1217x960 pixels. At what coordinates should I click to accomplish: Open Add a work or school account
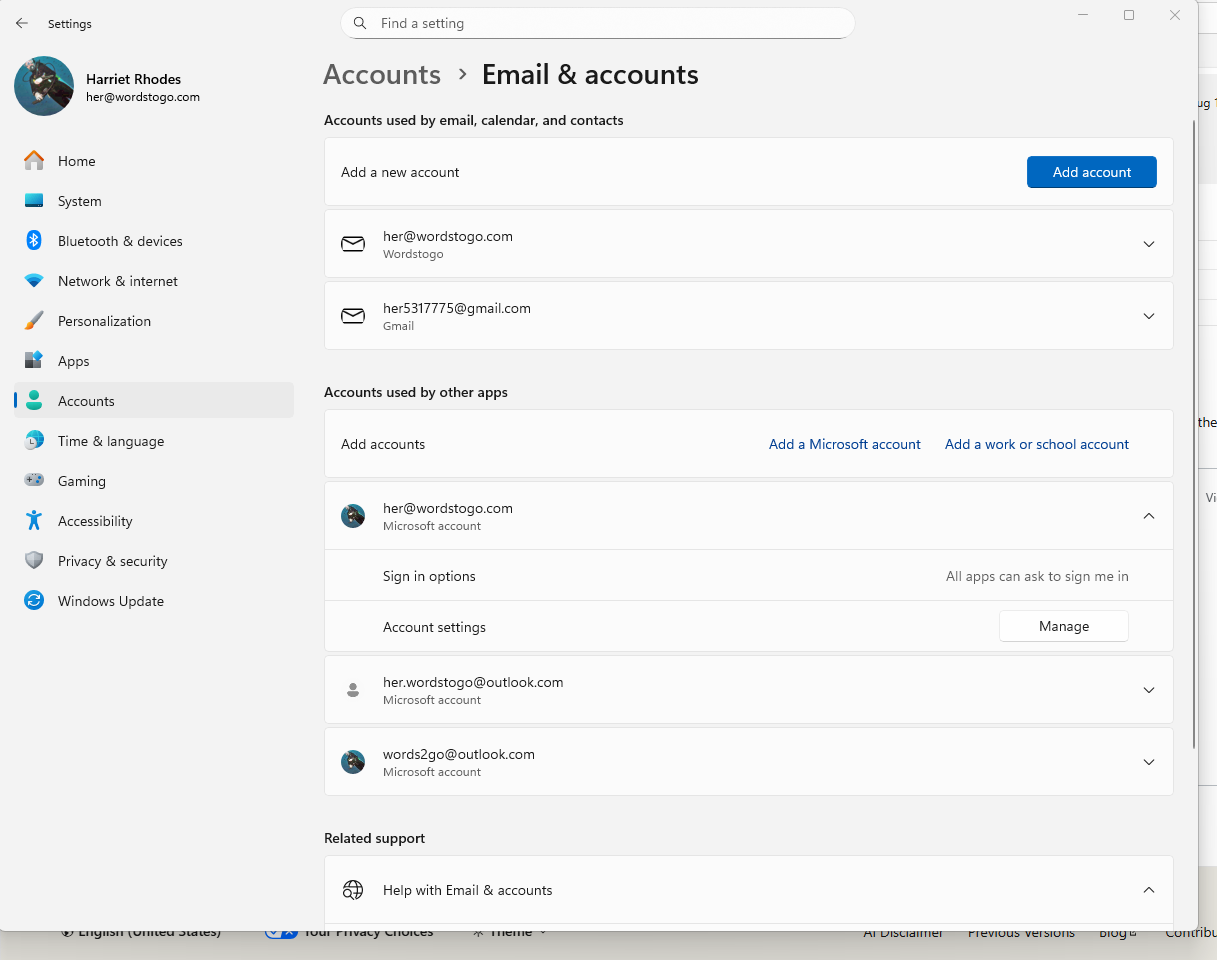tap(1036, 444)
